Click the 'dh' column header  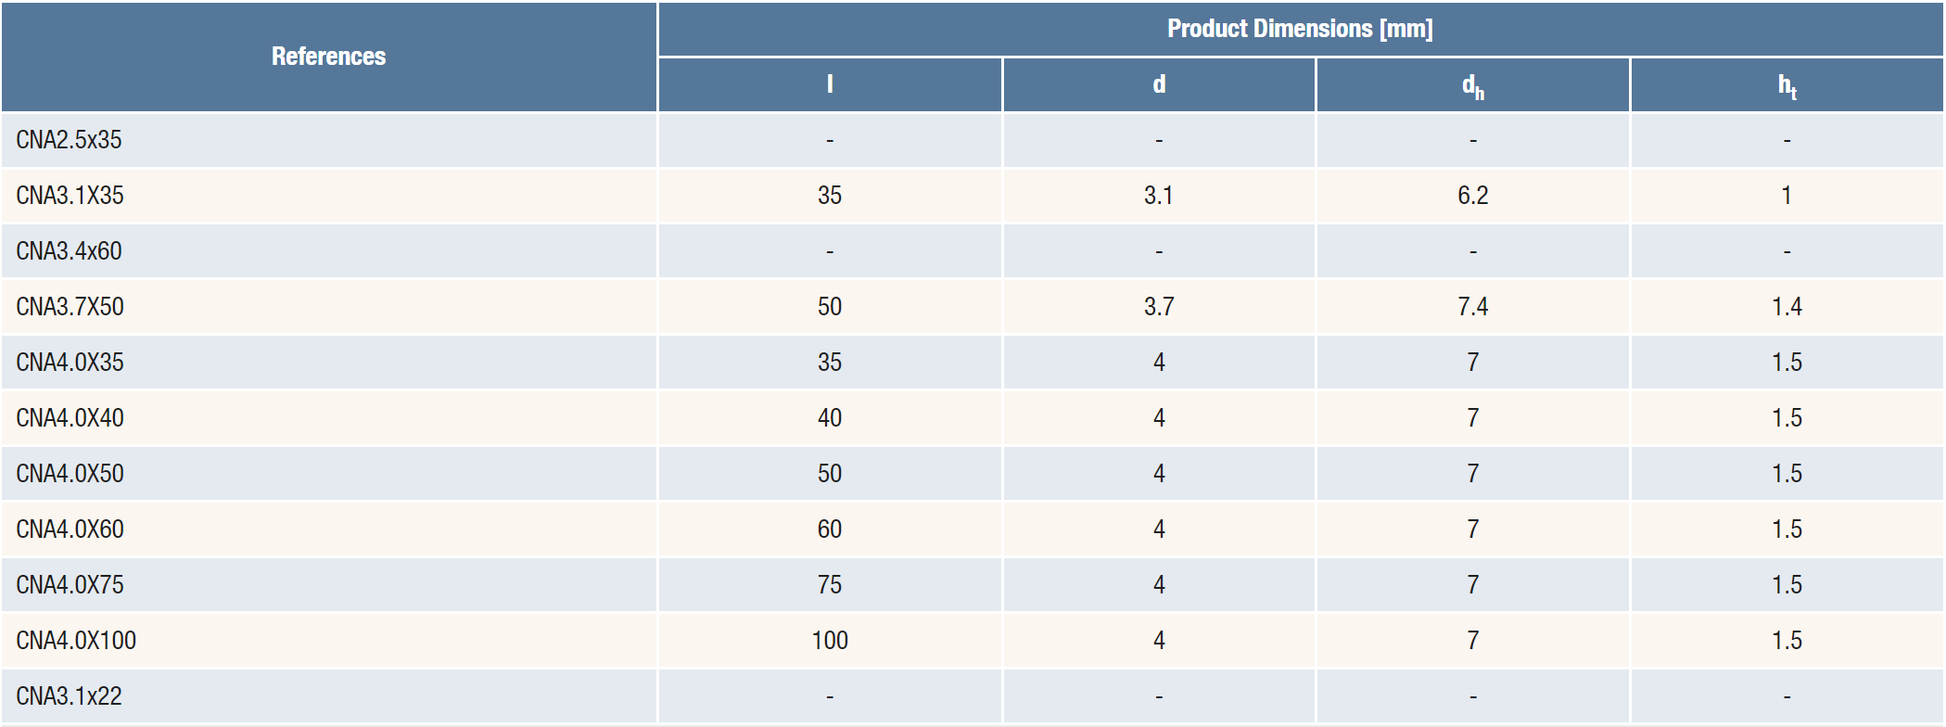[x=1472, y=86]
